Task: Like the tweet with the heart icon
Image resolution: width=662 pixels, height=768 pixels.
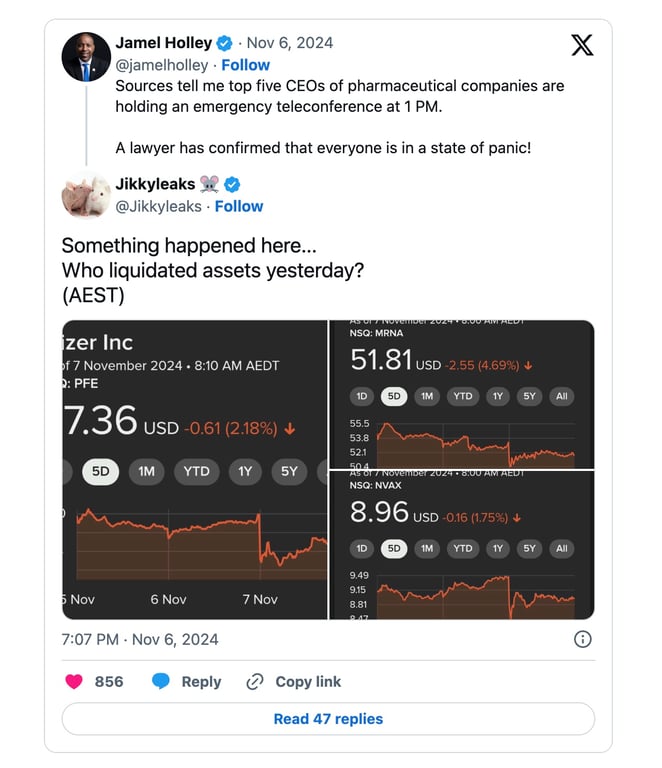Action: pos(74,681)
